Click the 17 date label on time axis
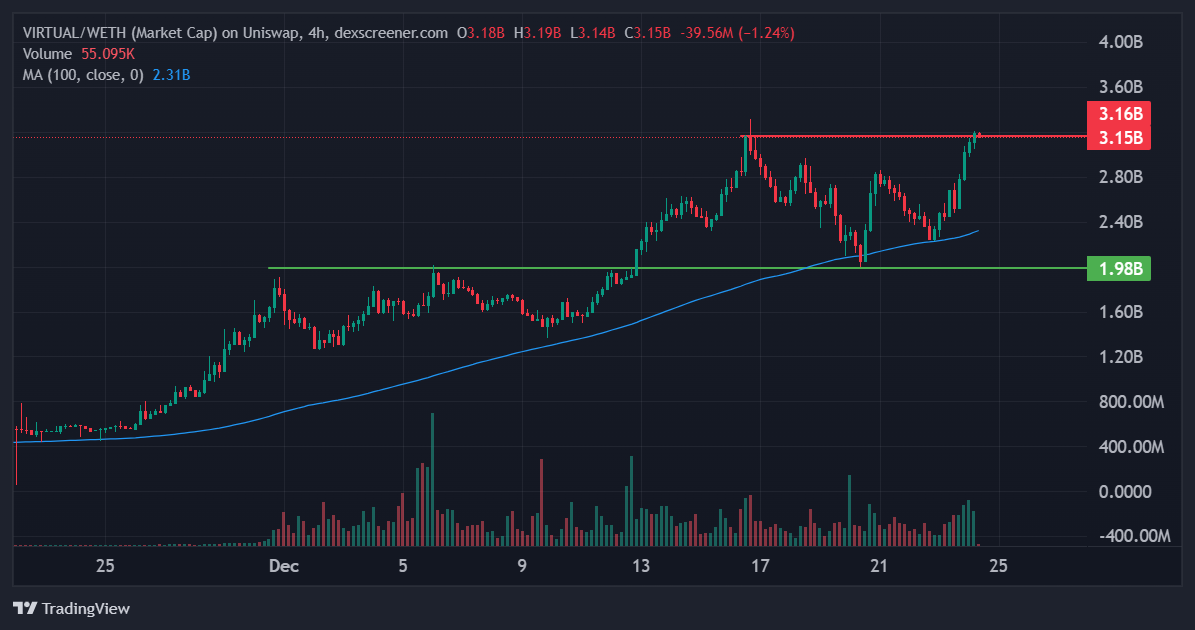Image resolution: width=1195 pixels, height=630 pixels. click(760, 566)
